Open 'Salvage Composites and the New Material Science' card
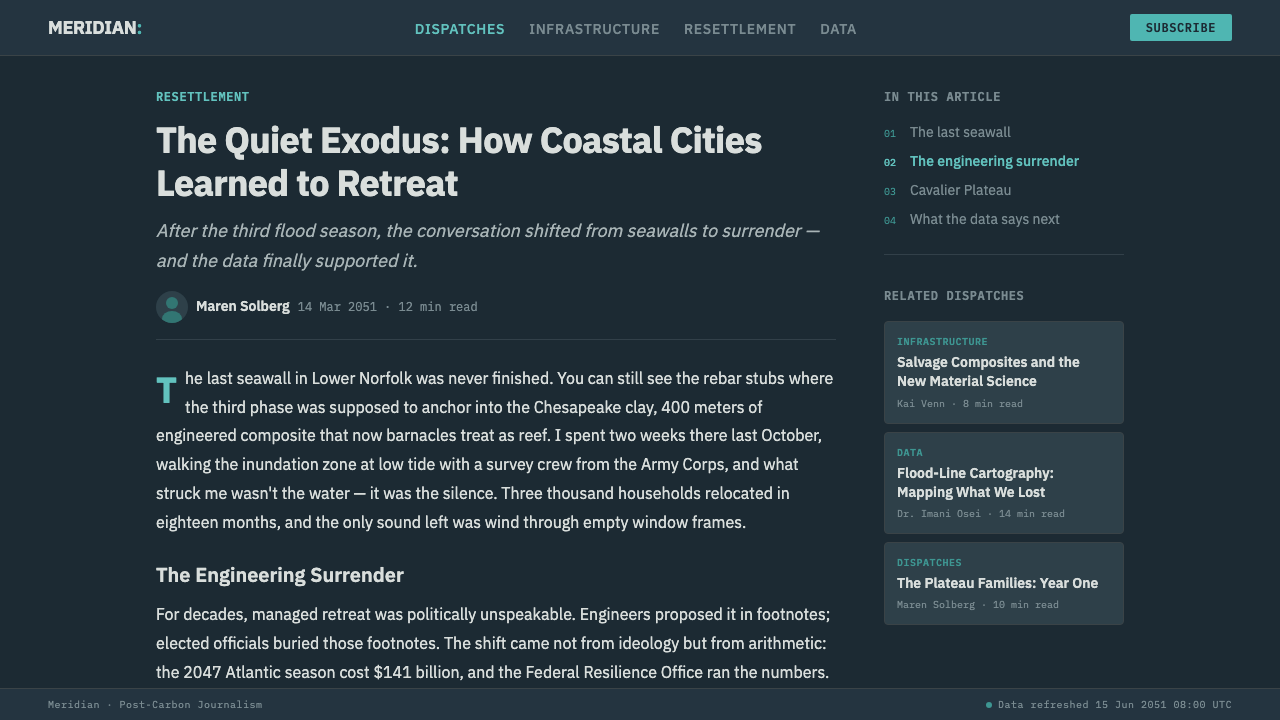This screenshot has width=1280, height=720. click(1004, 372)
